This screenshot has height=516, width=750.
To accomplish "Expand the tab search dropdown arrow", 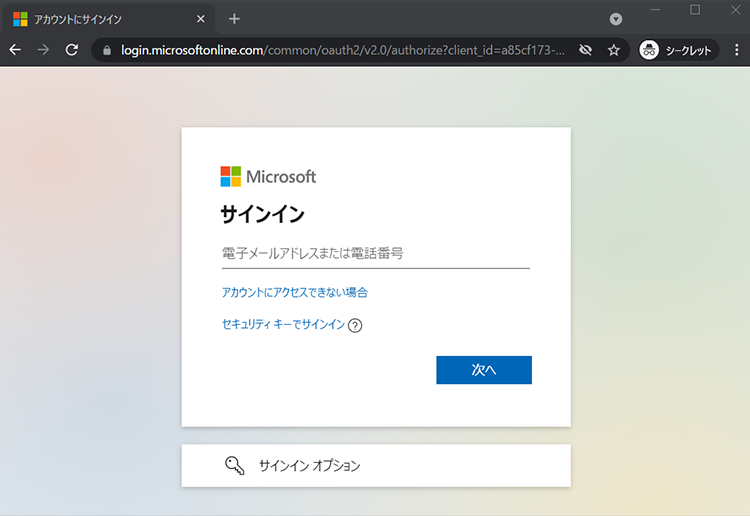I will [x=616, y=19].
